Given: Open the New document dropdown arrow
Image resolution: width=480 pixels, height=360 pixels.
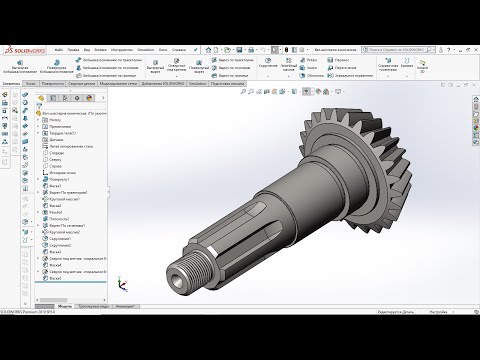Looking at the screenshot, I should click(x=221, y=50).
